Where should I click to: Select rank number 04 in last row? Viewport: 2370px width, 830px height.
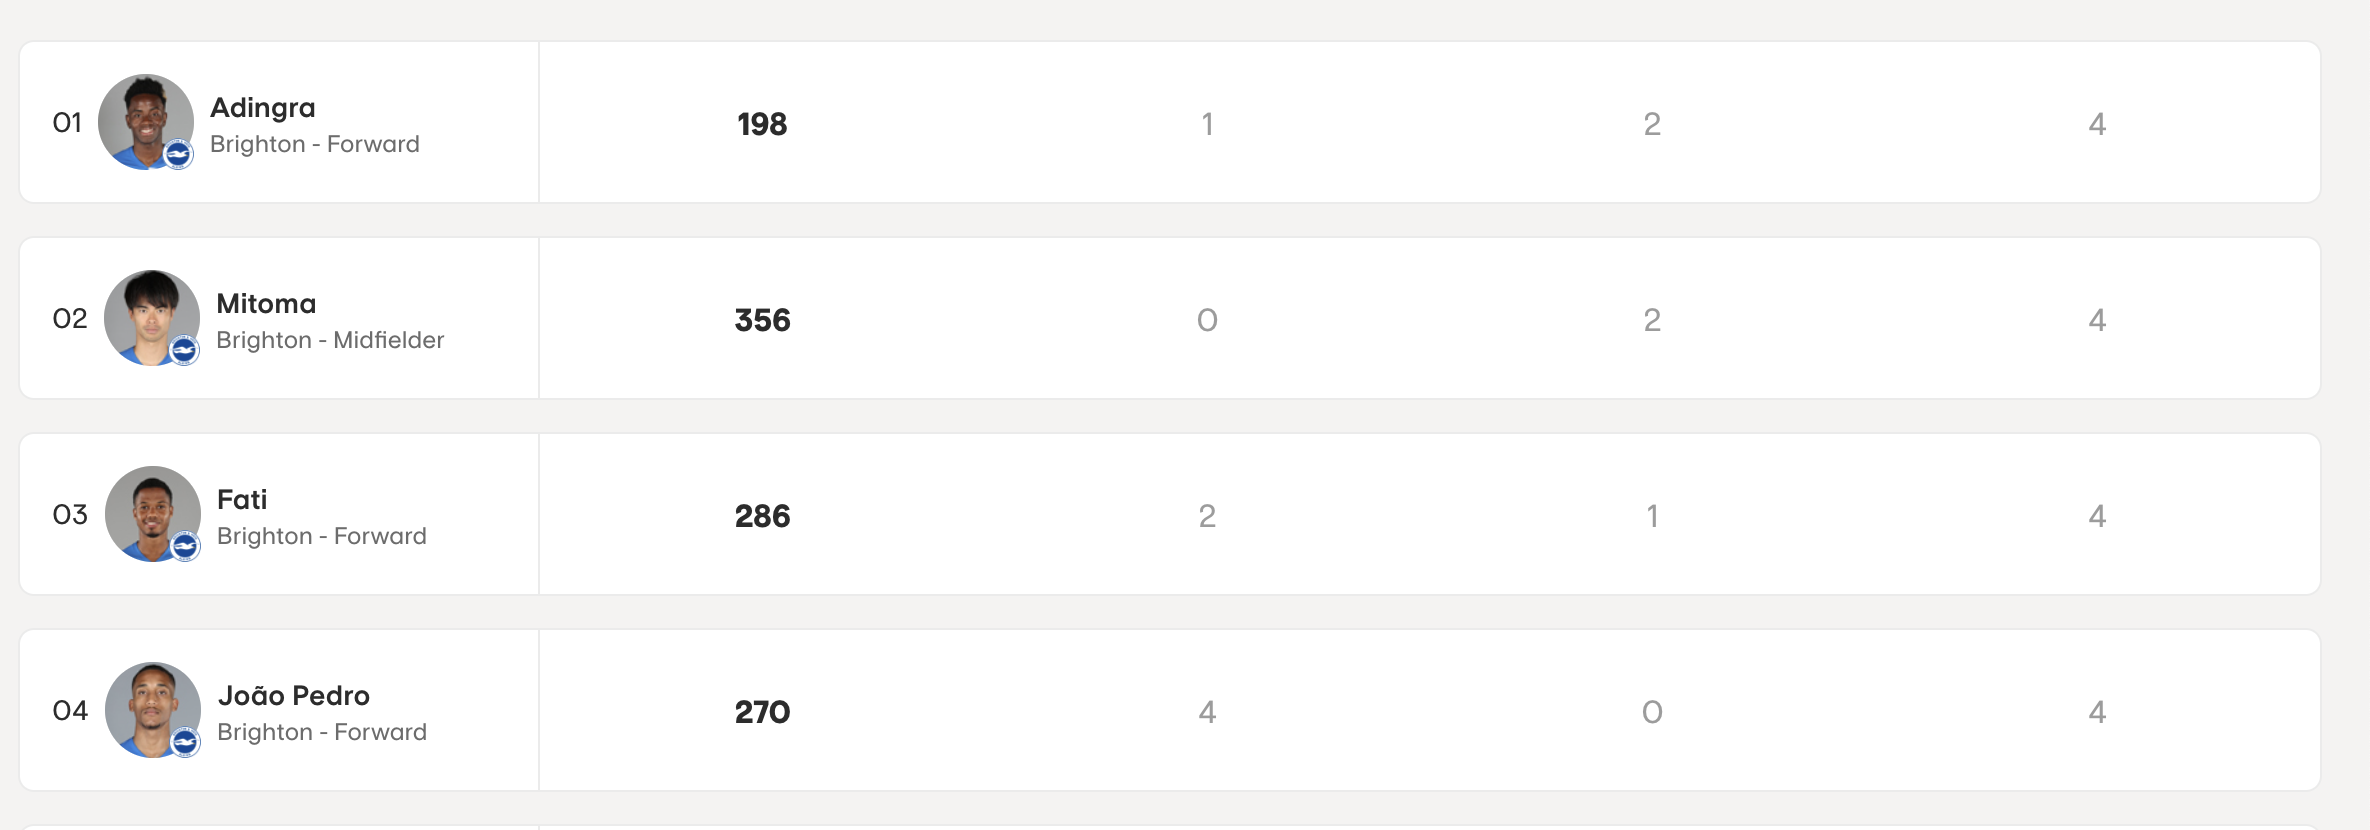70,711
